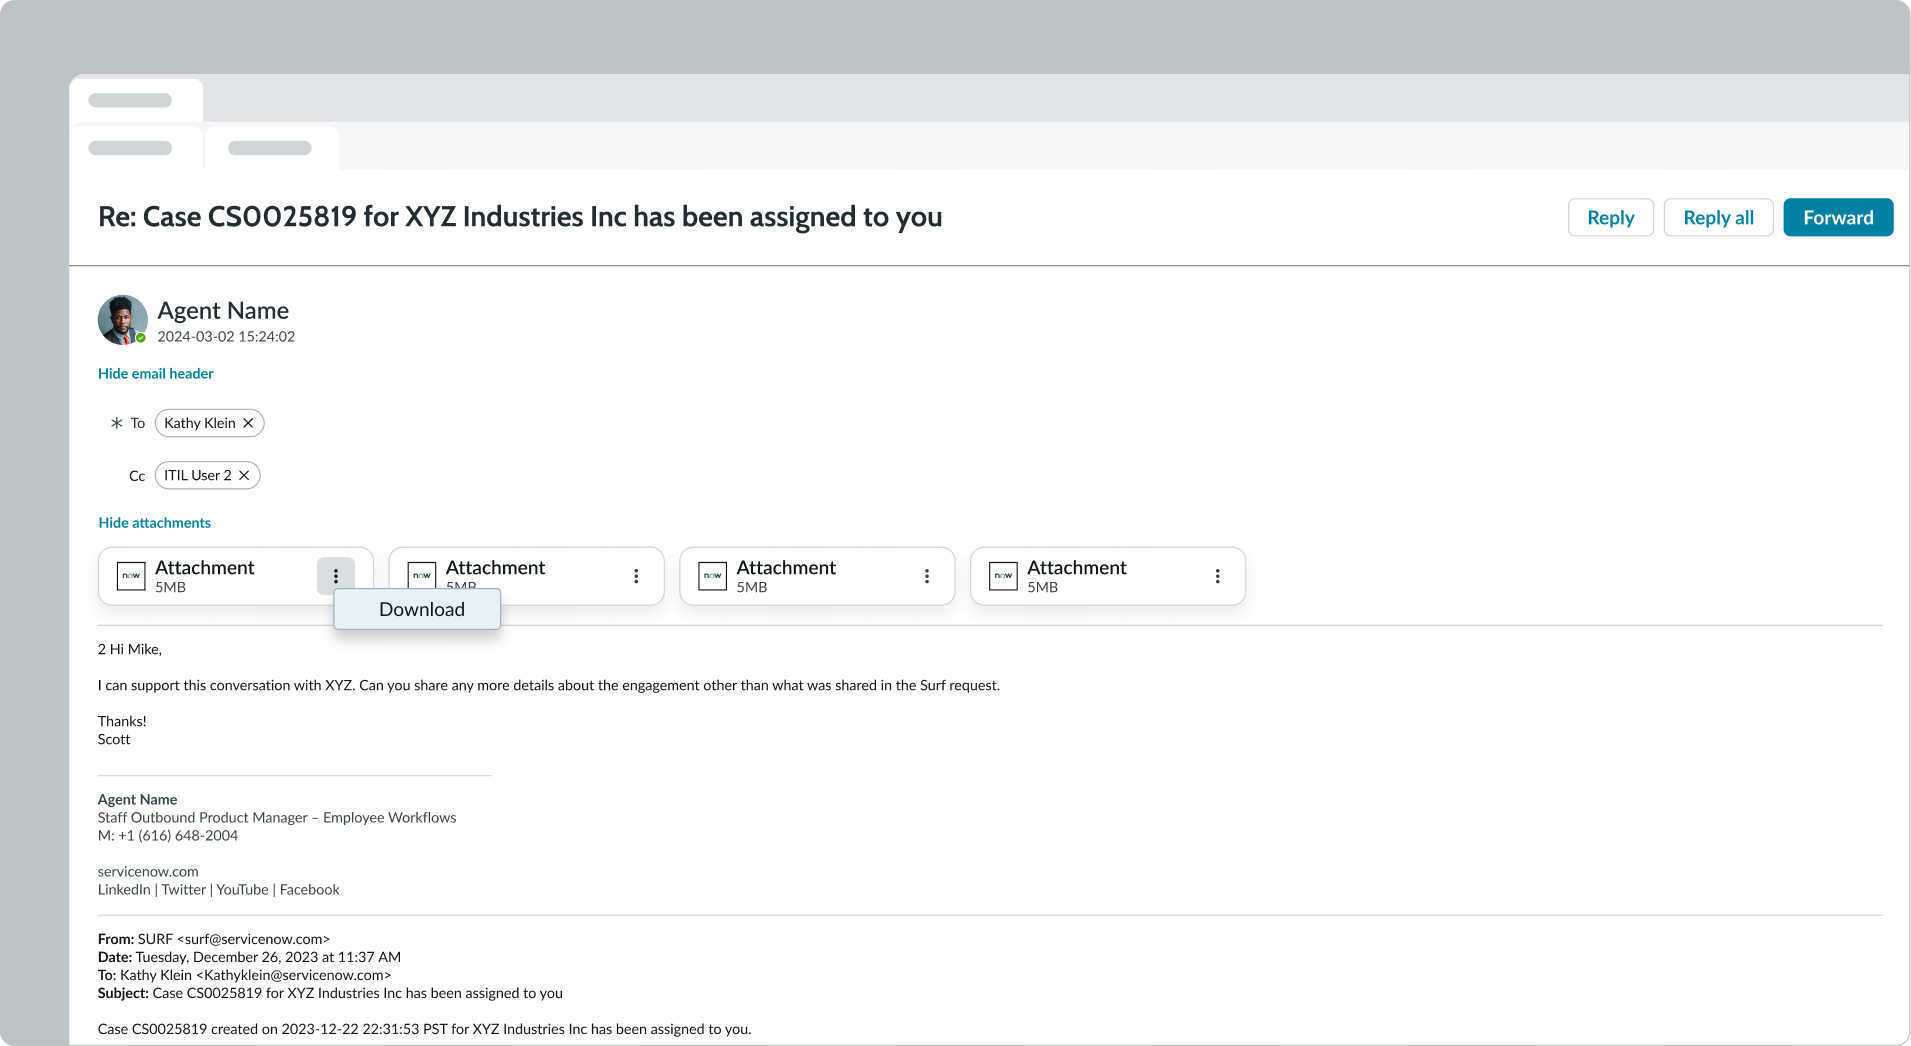Remove ITIL User 2 from the Cc field

(x=245, y=475)
